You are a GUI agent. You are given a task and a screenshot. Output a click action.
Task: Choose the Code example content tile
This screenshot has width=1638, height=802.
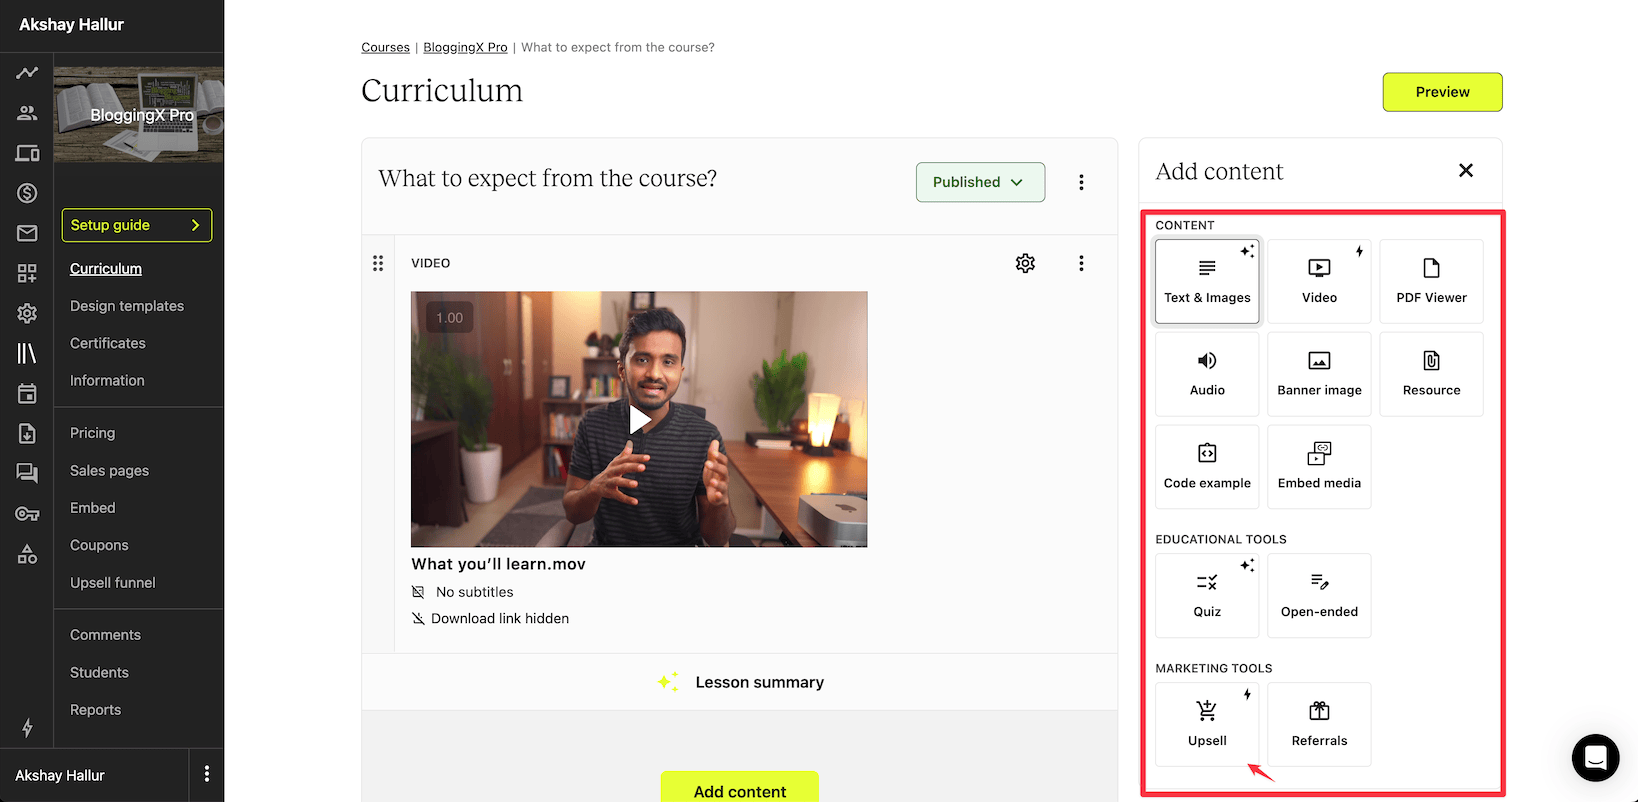pyautogui.click(x=1207, y=467)
